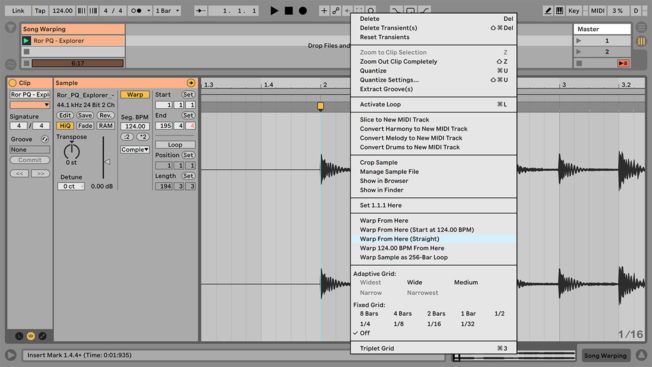This screenshot has width=652, height=367.
Task: Select Off under Fixed Grid
Action: point(365,333)
